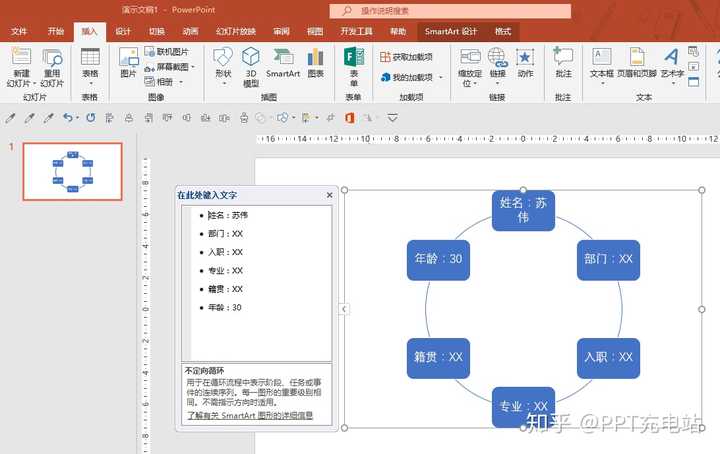720x454 pixels.
Task: Expand the Table (表格) dropdown arrow
Action: pyautogui.click(x=90, y=83)
